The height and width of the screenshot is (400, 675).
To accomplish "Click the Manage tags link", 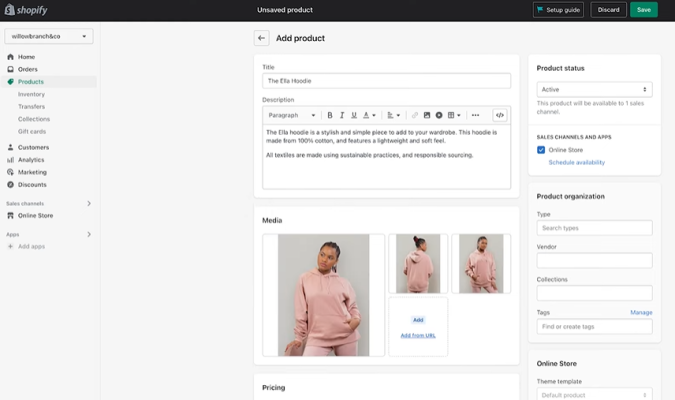I will [641, 312].
